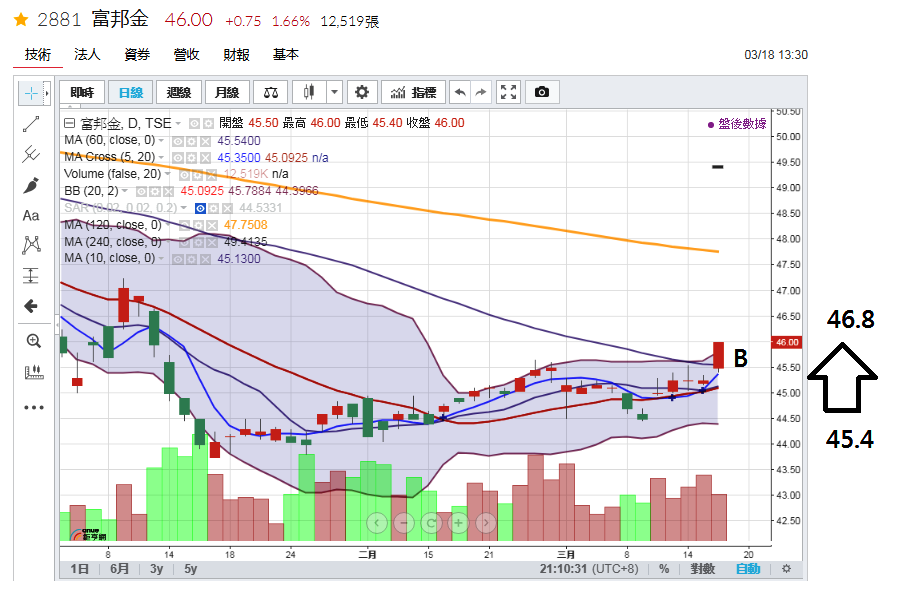Click the back arrow in left toolbar
This screenshot has width=900, height=600.
pos(31,306)
